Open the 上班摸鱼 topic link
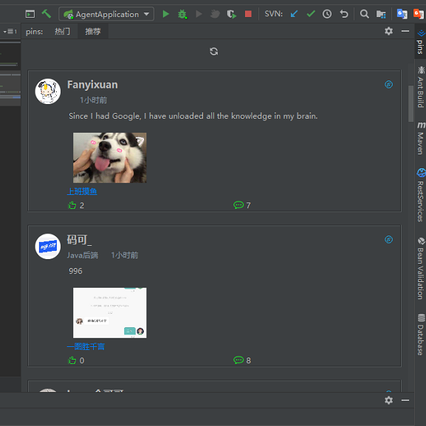This screenshot has height=426, width=426. 82,191
